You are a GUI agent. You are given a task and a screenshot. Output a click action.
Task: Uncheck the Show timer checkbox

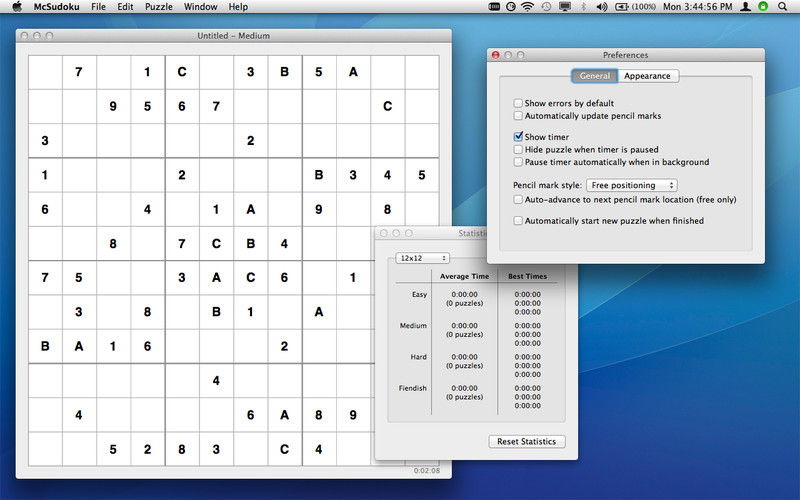tap(518, 137)
